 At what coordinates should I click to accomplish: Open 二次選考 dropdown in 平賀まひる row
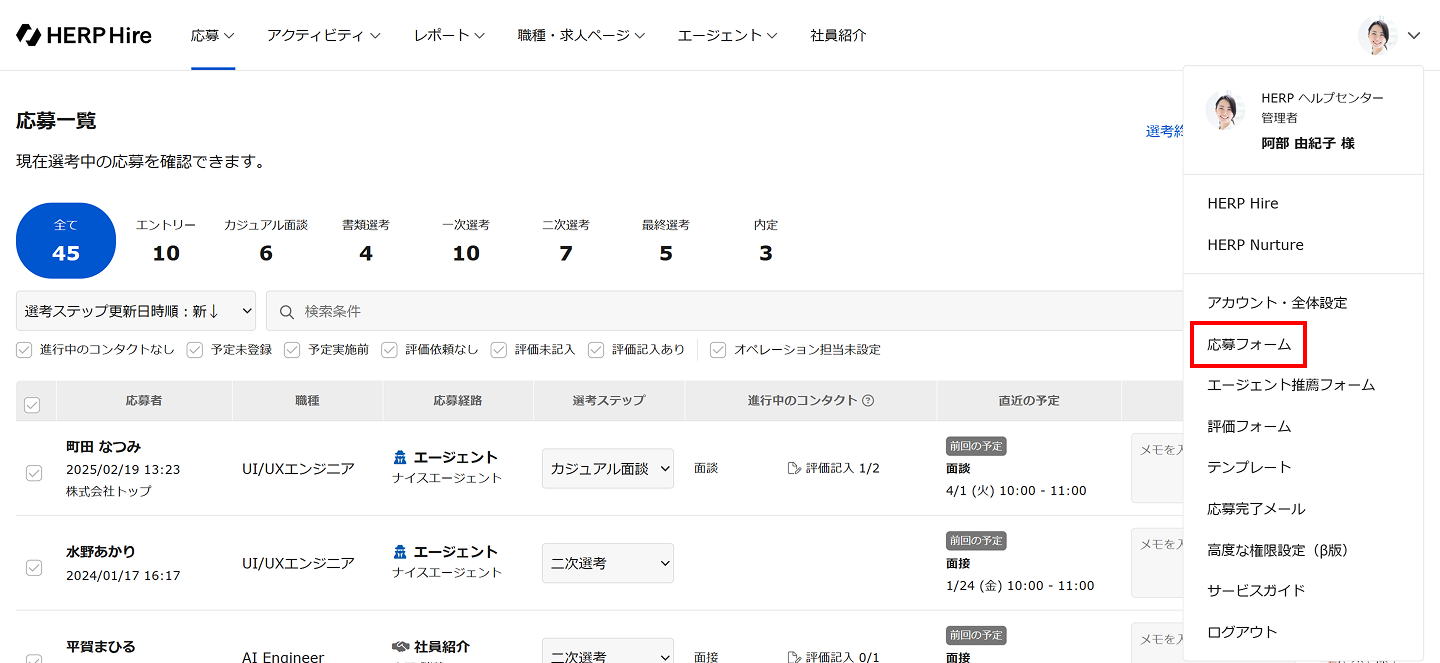pos(608,651)
